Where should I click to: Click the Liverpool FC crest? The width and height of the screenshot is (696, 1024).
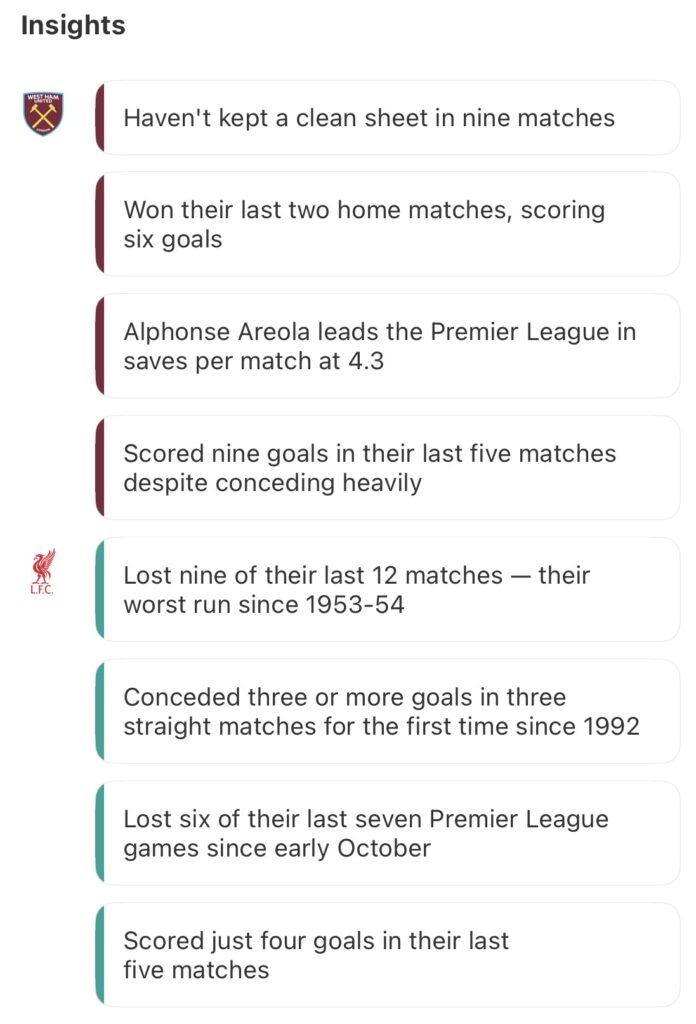point(43,571)
